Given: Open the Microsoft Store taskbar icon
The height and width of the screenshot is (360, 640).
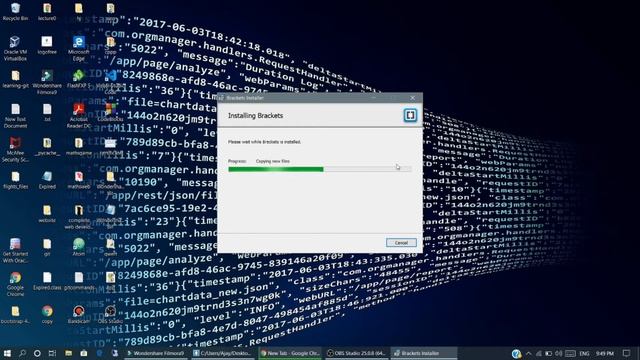Looking at the screenshot, I should (84, 353).
